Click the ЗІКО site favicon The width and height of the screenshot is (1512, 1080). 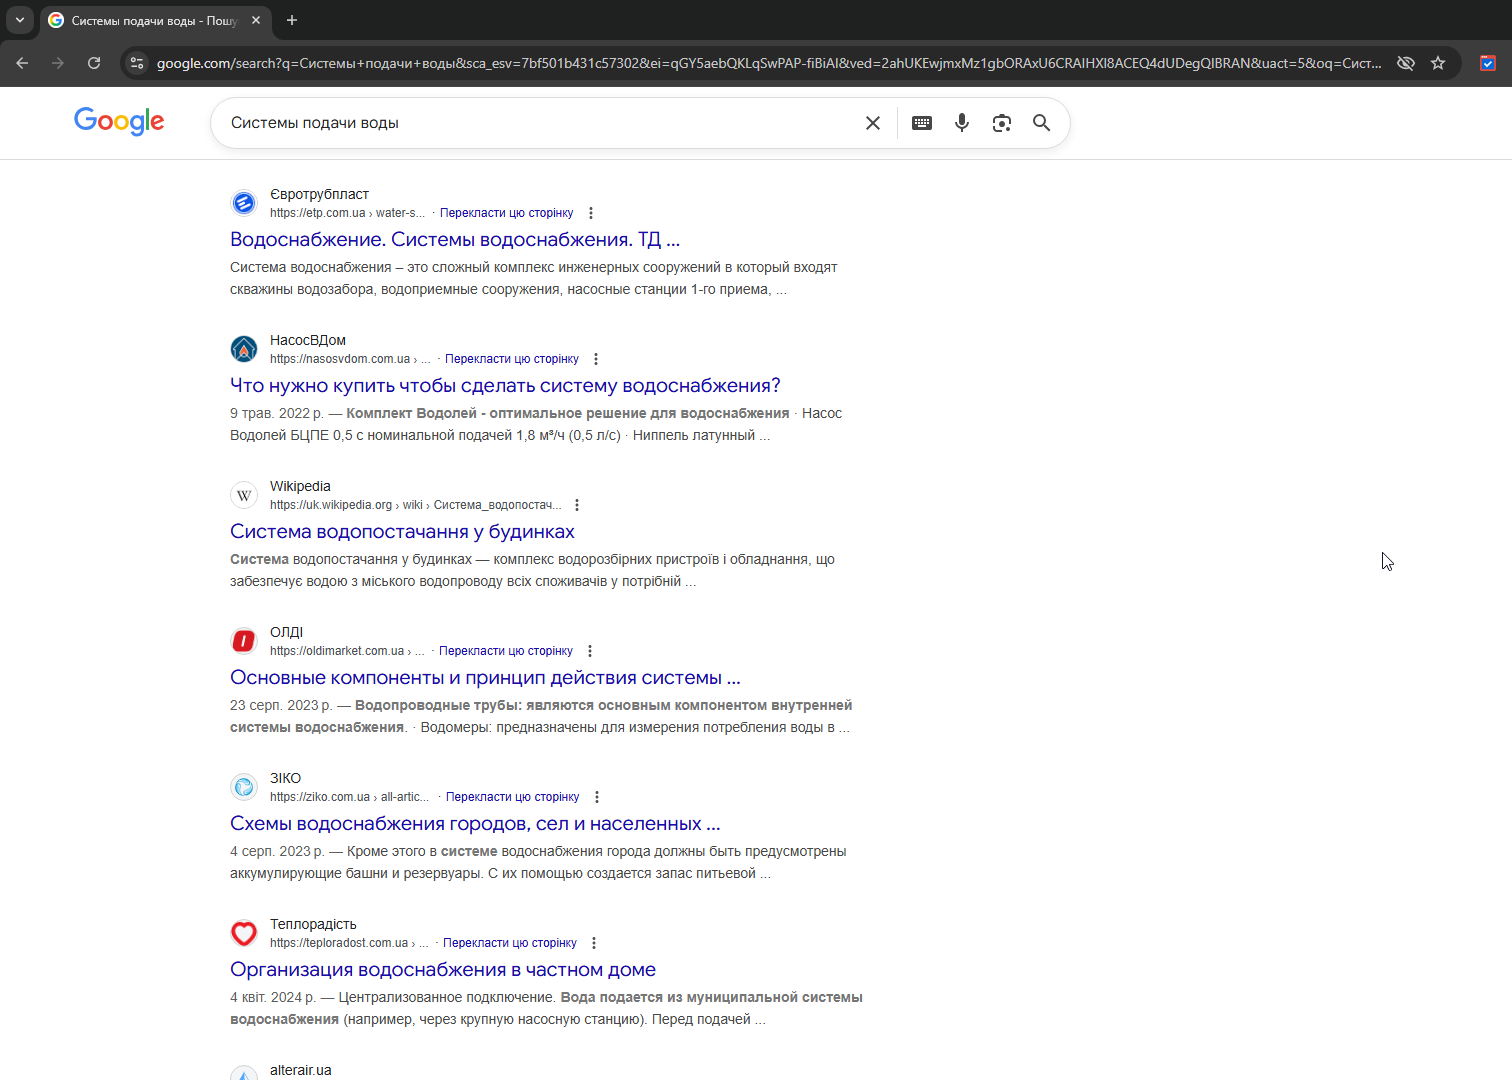[x=244, y=787]
